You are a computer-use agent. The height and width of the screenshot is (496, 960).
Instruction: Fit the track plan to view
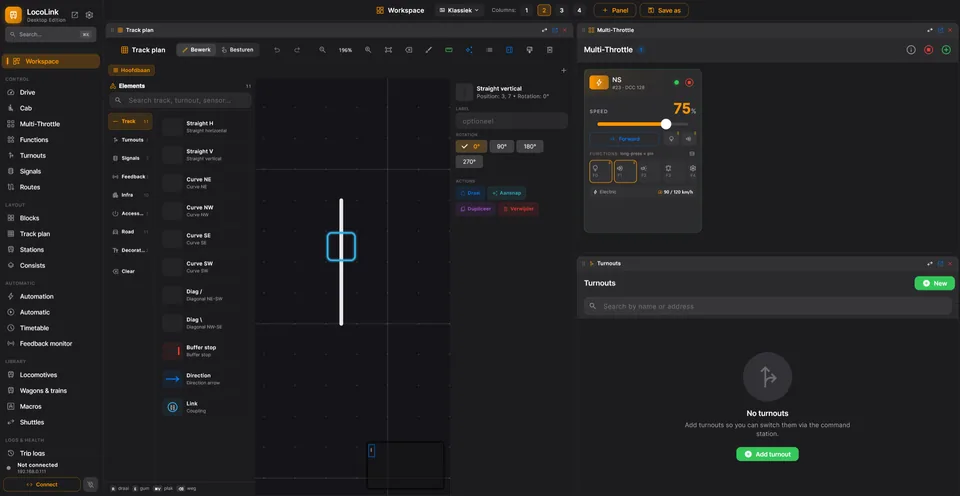[388, 50]
